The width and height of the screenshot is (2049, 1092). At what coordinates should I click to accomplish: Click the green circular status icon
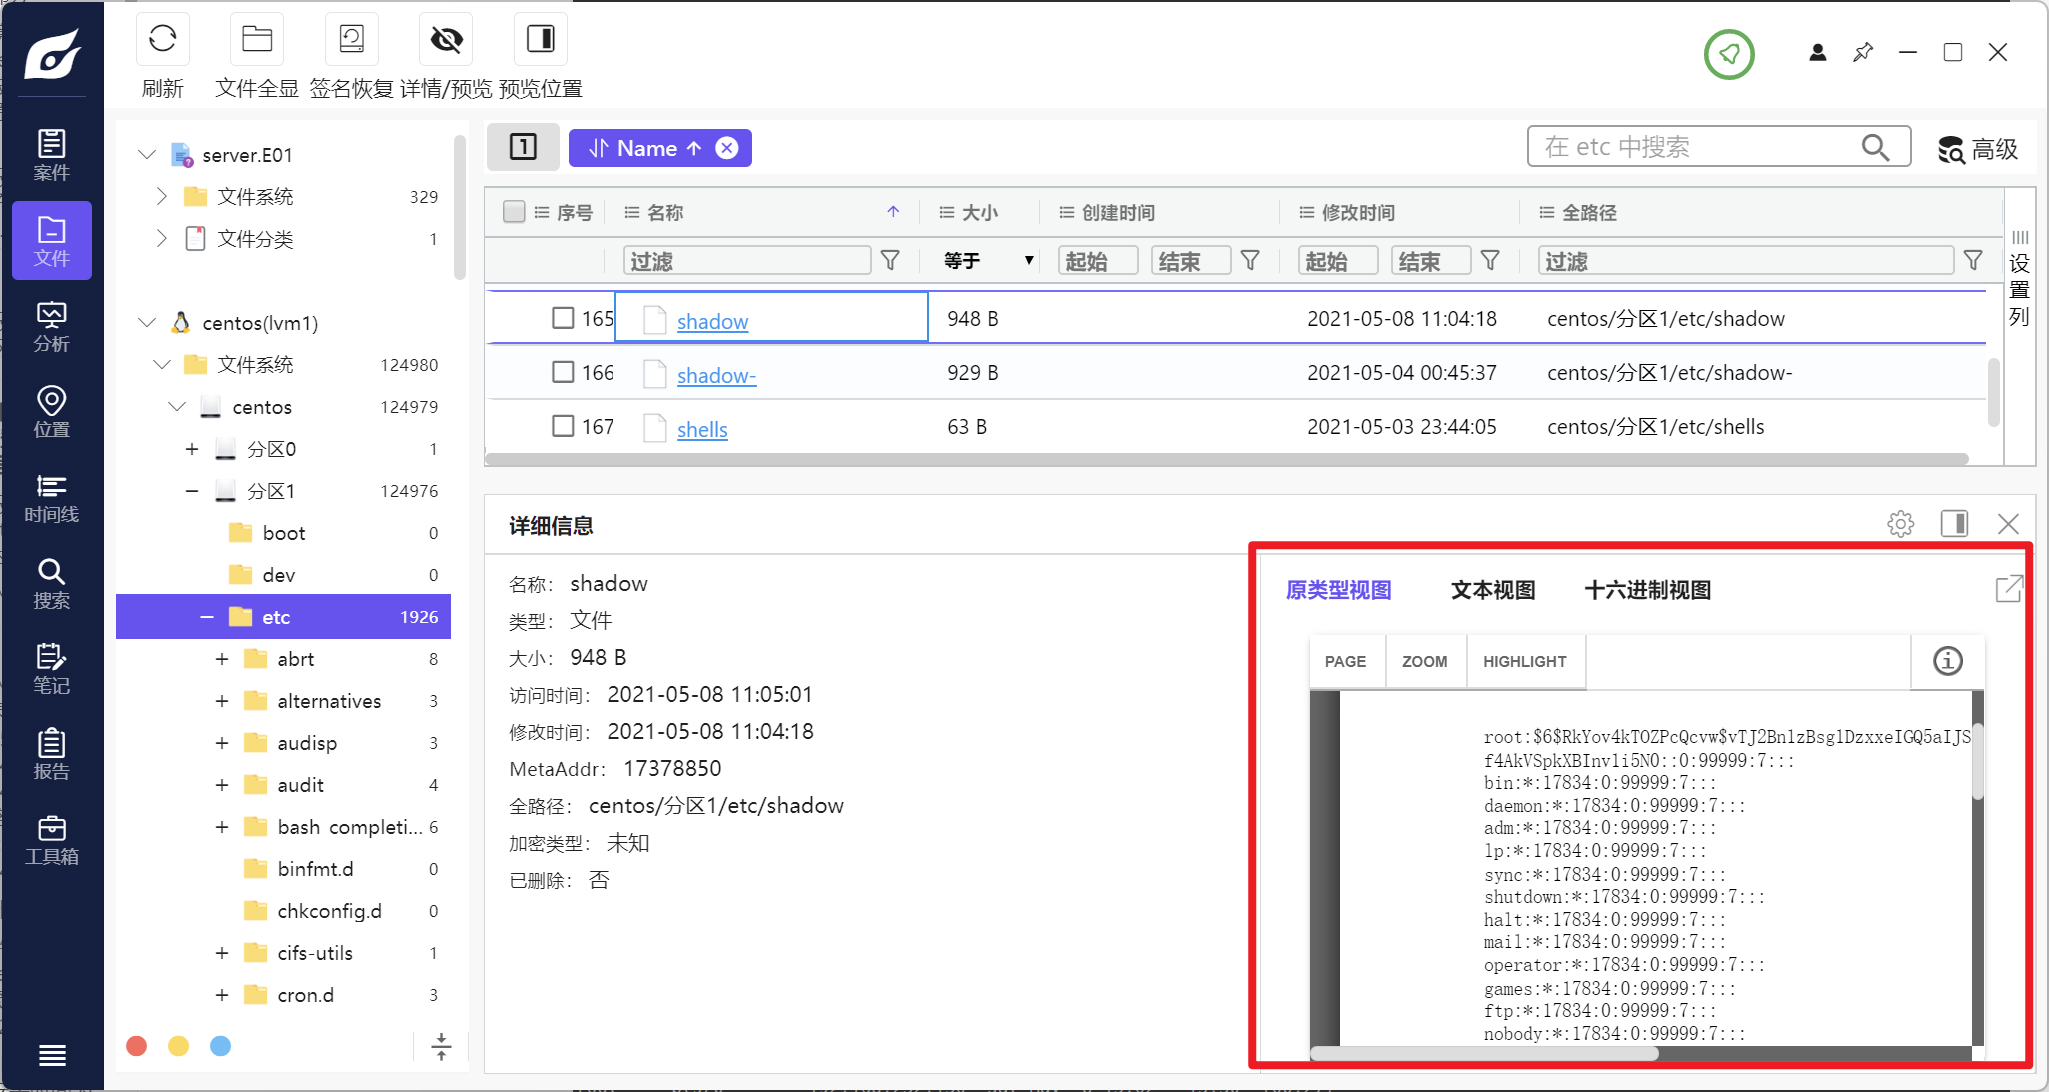(1729, 54)
